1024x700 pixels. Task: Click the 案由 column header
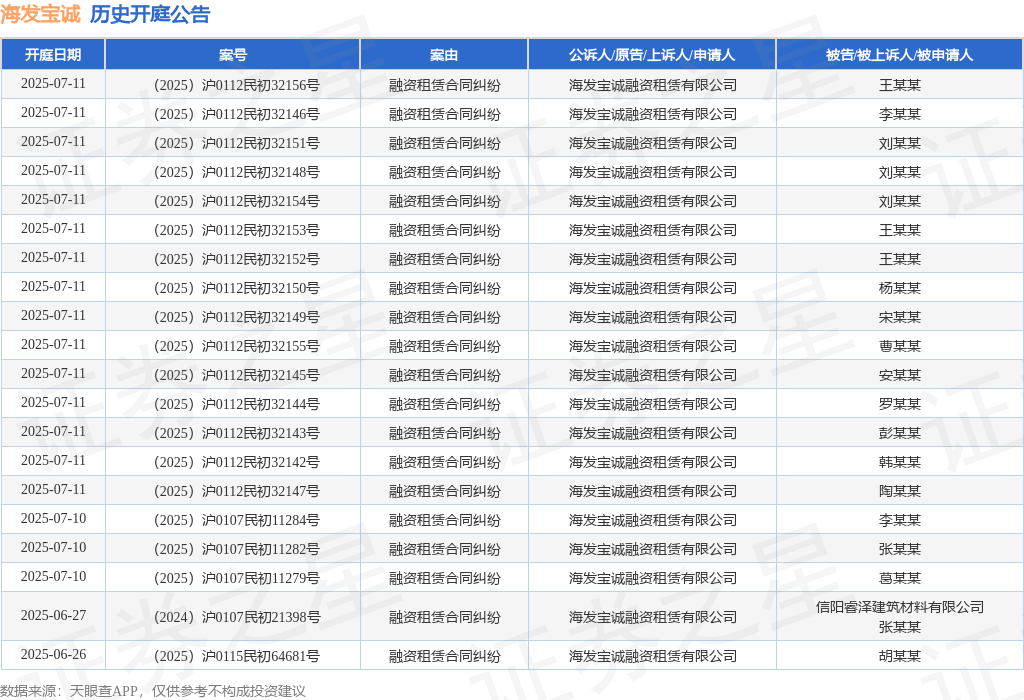pos(444,55)
